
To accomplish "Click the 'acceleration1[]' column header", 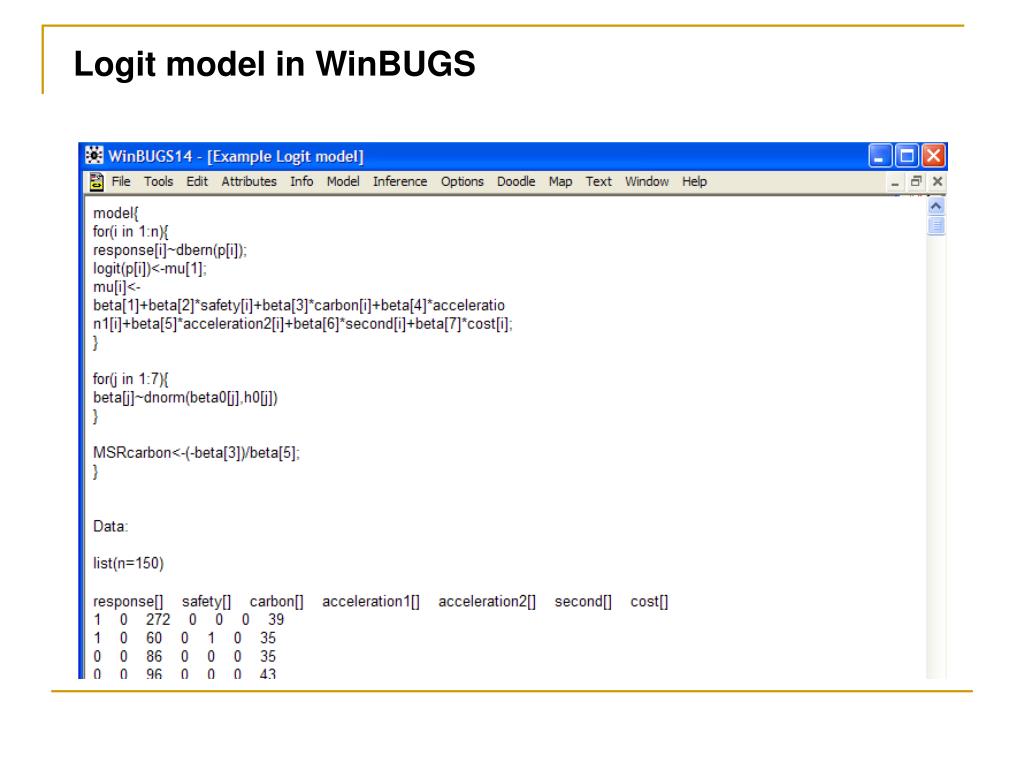I will click(371, 601).
